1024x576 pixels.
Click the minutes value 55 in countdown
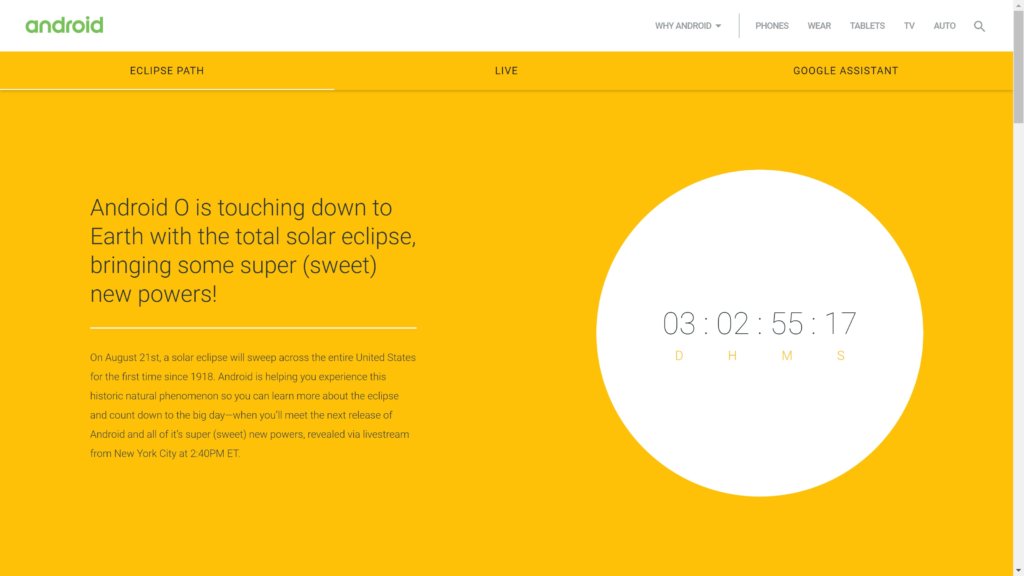787,324
